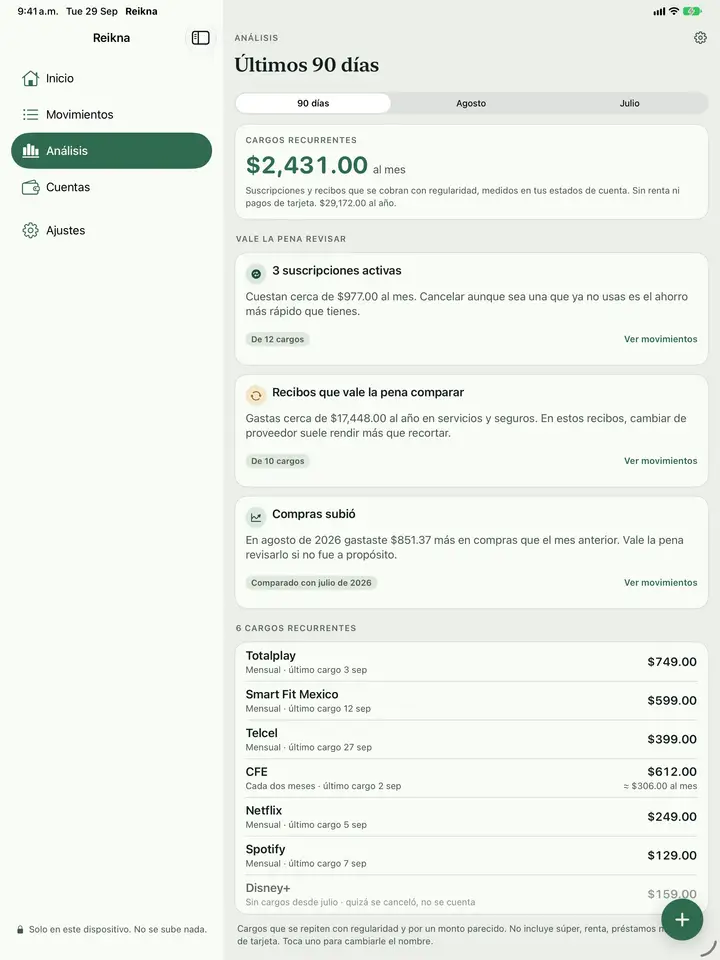Ver movimientos for Recibos que vale comparar
The height and width of the screenshot is (960, 720).
click(x=661, y=461)
